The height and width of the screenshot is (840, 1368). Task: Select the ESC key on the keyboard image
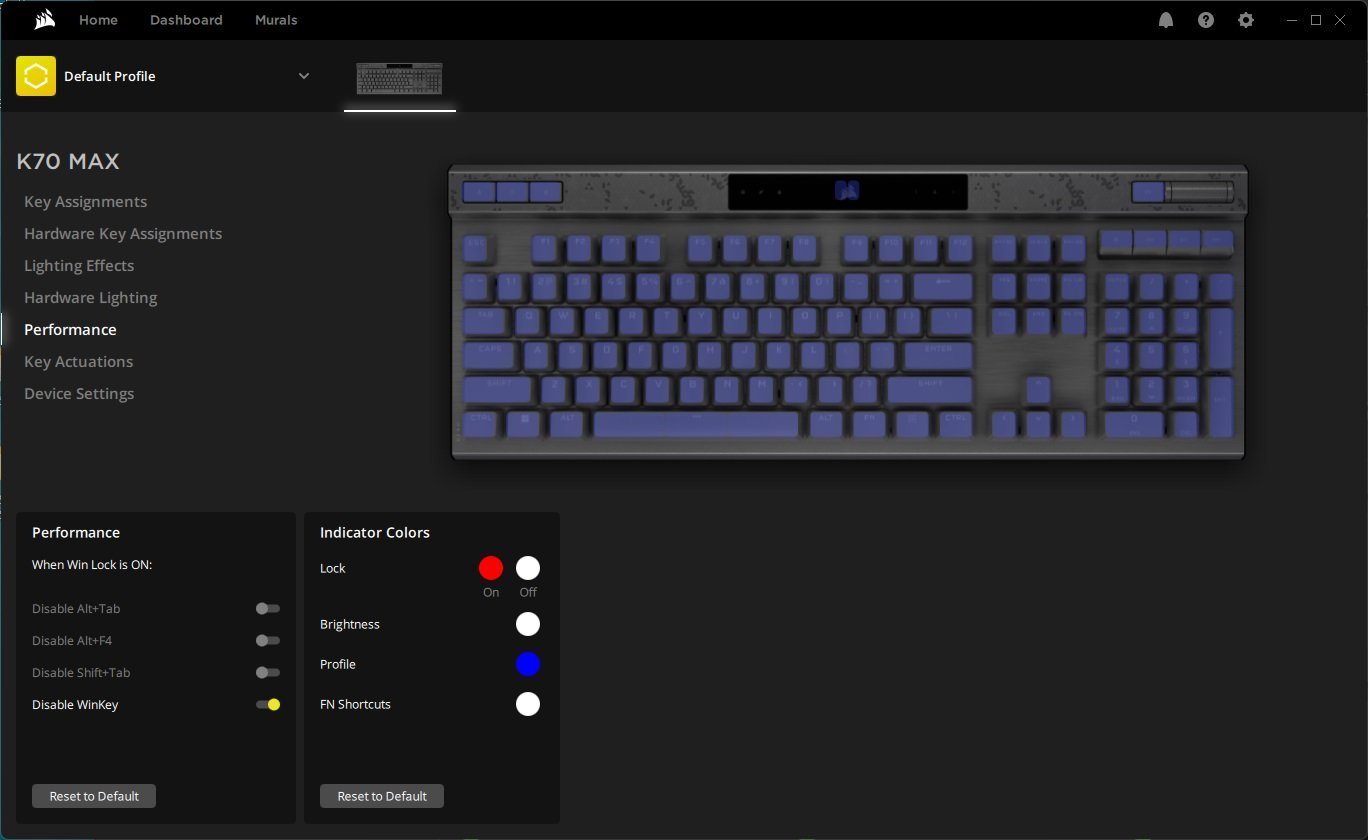tap(476, 248)
